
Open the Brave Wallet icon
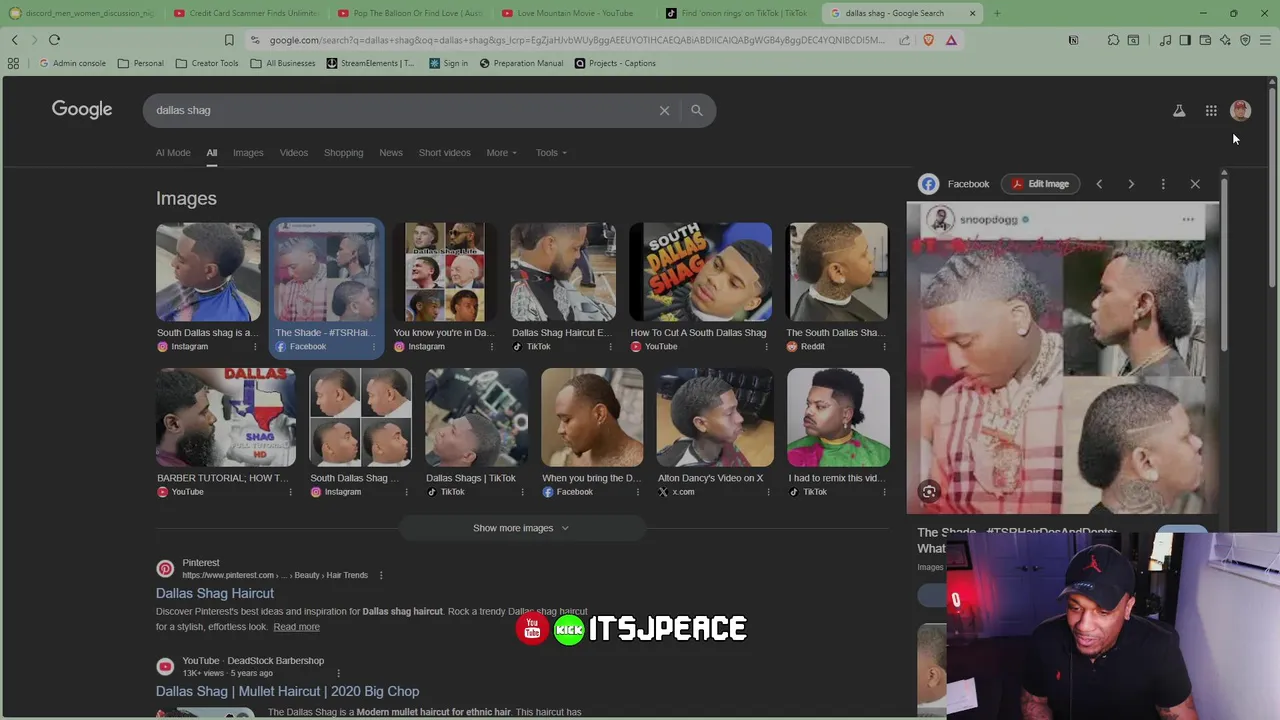(1205, 40)
